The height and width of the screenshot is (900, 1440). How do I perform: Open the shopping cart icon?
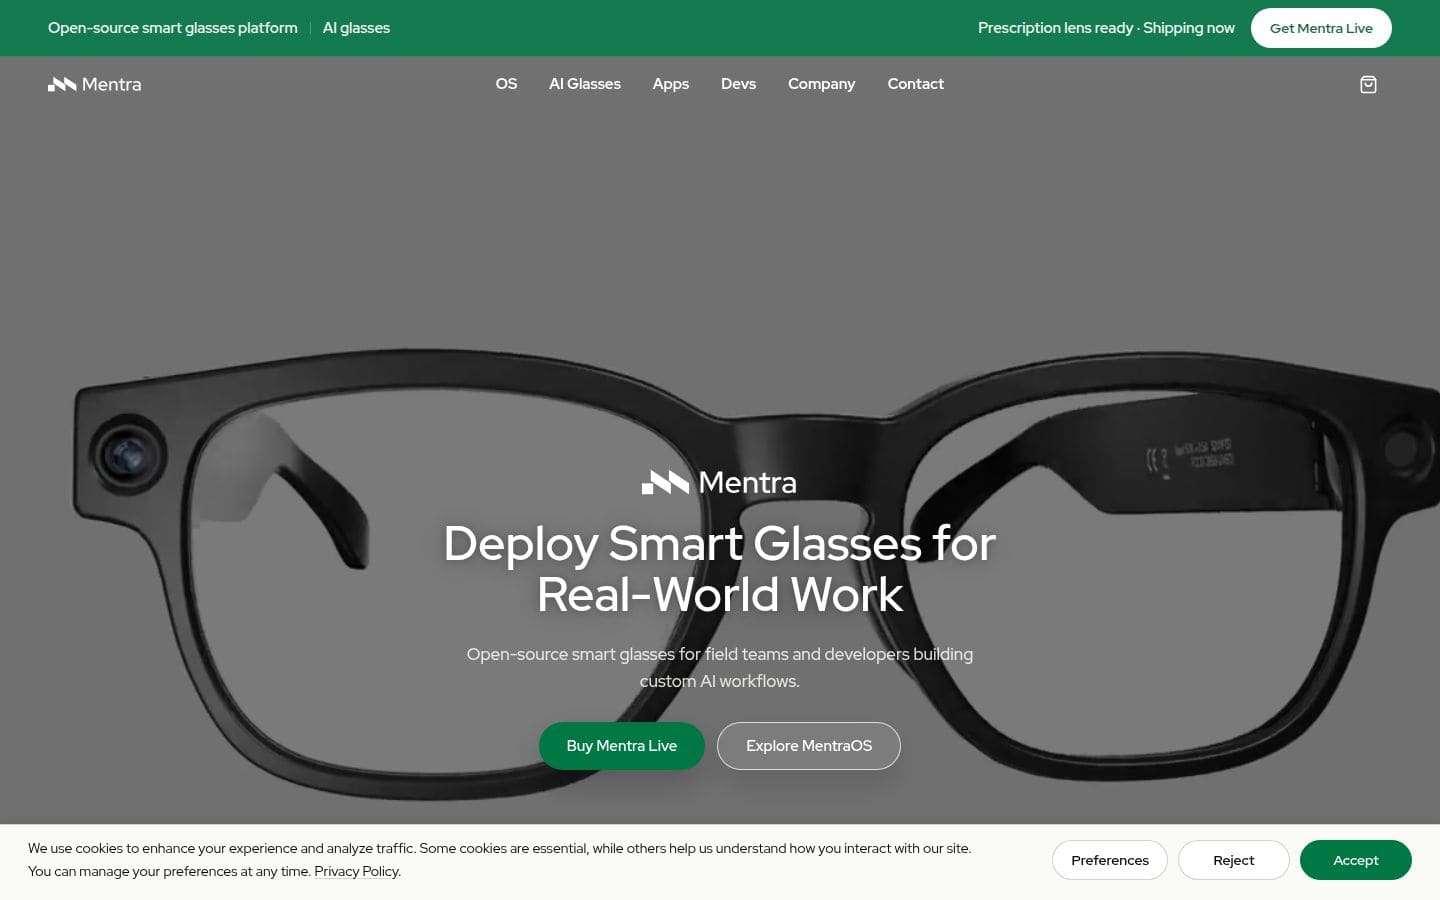[x=1368, y=85]
